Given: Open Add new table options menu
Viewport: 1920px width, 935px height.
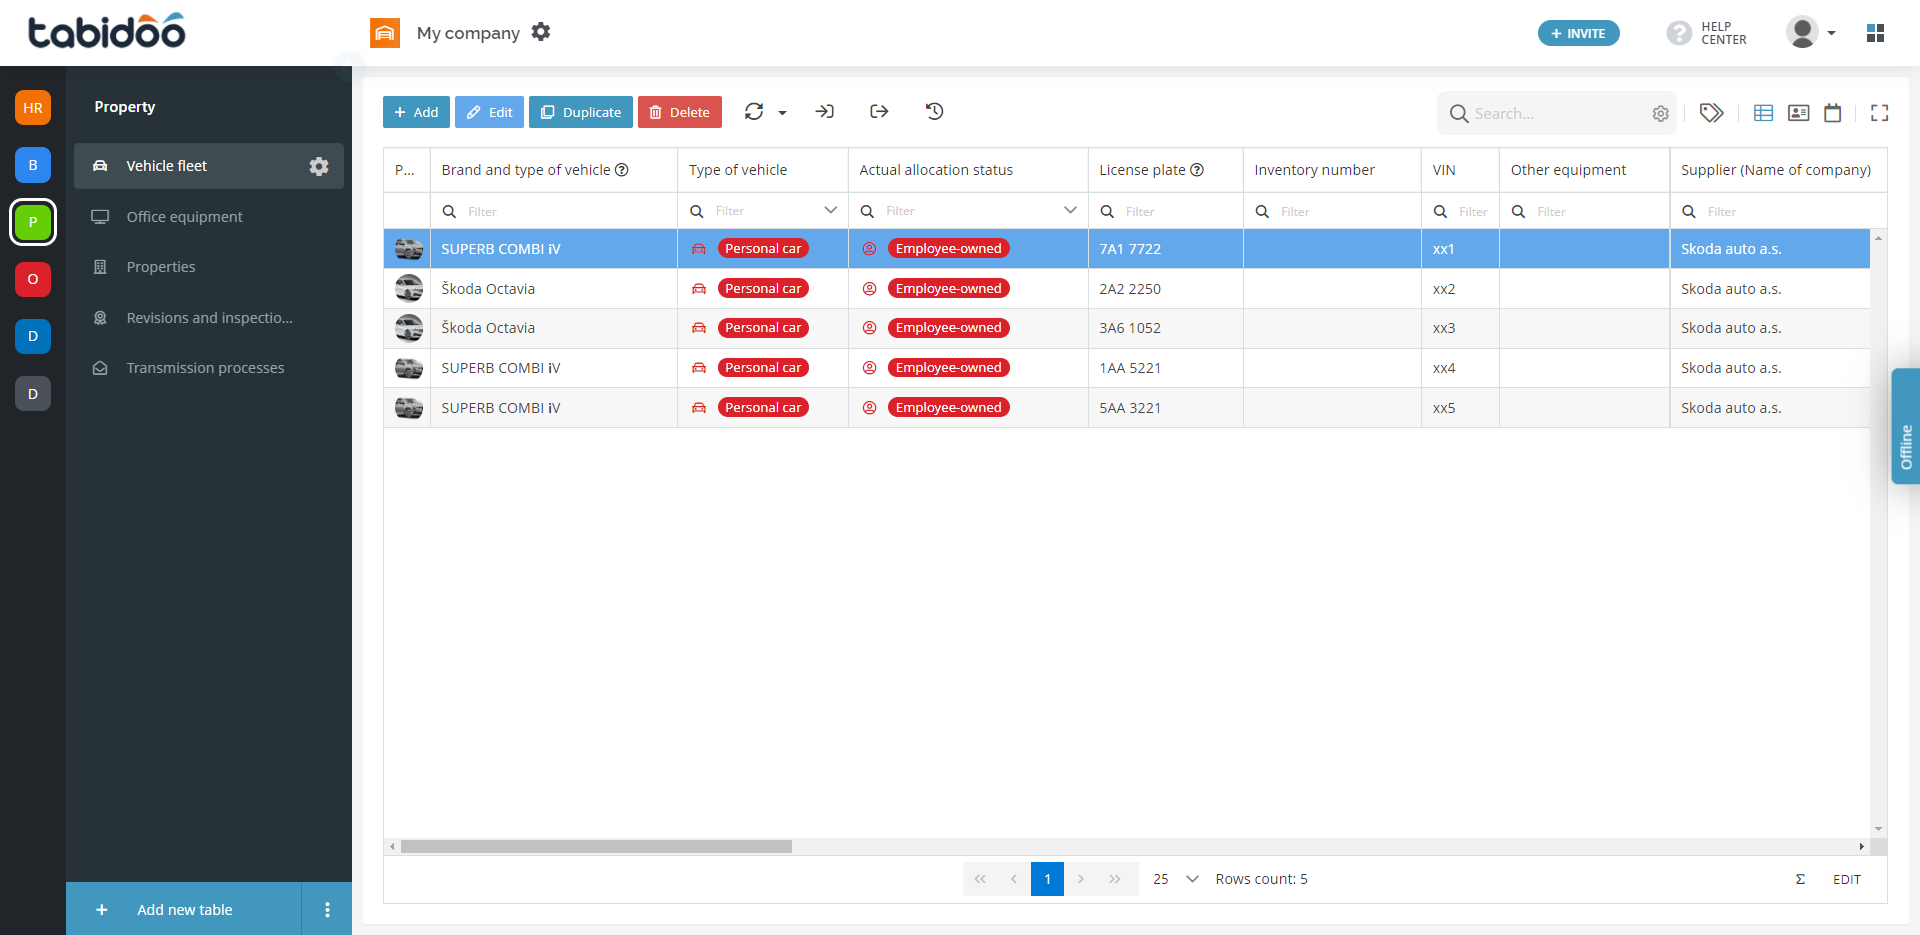Looking at the screenshot, I should pyautogui.click(x=327, y=910).
